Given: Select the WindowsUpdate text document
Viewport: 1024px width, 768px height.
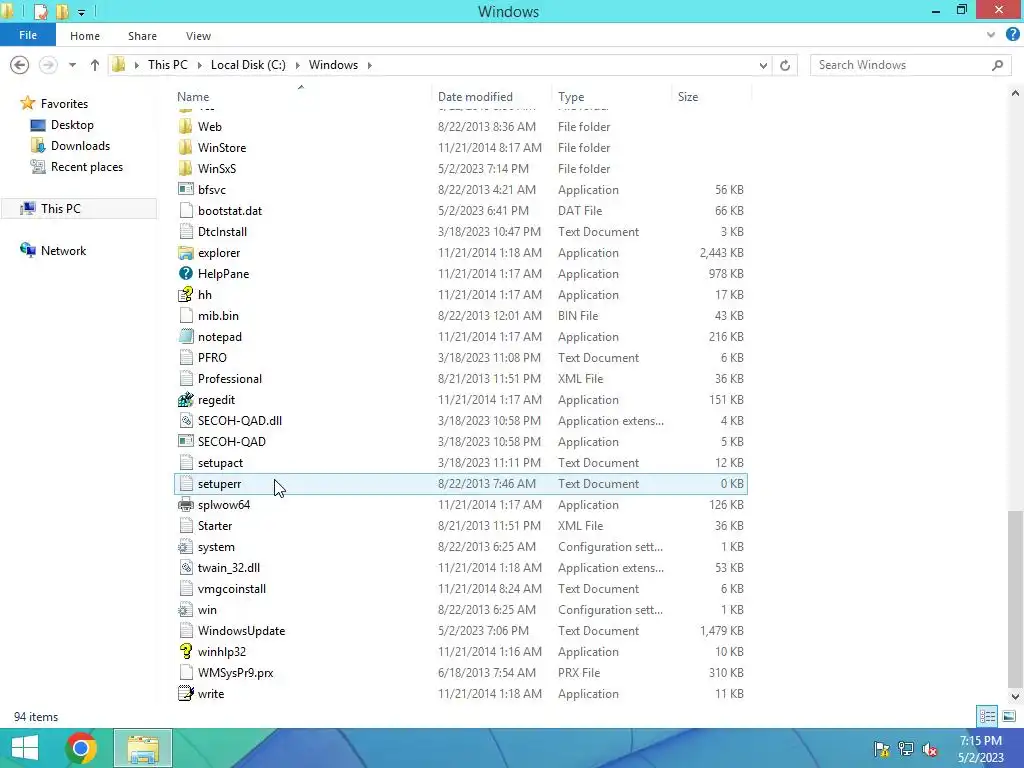Looking at the screenshot, I should point(460,631).
